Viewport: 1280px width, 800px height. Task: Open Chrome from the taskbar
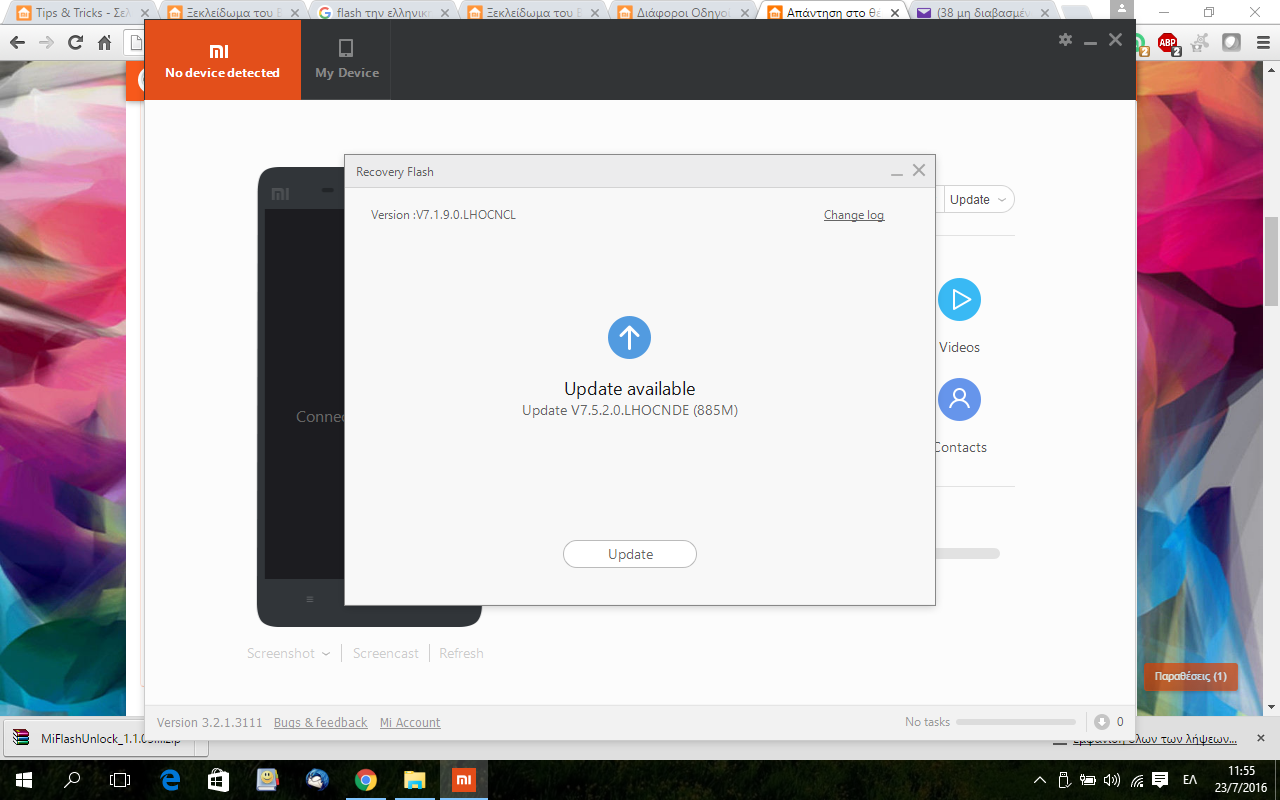pos(366,780)
